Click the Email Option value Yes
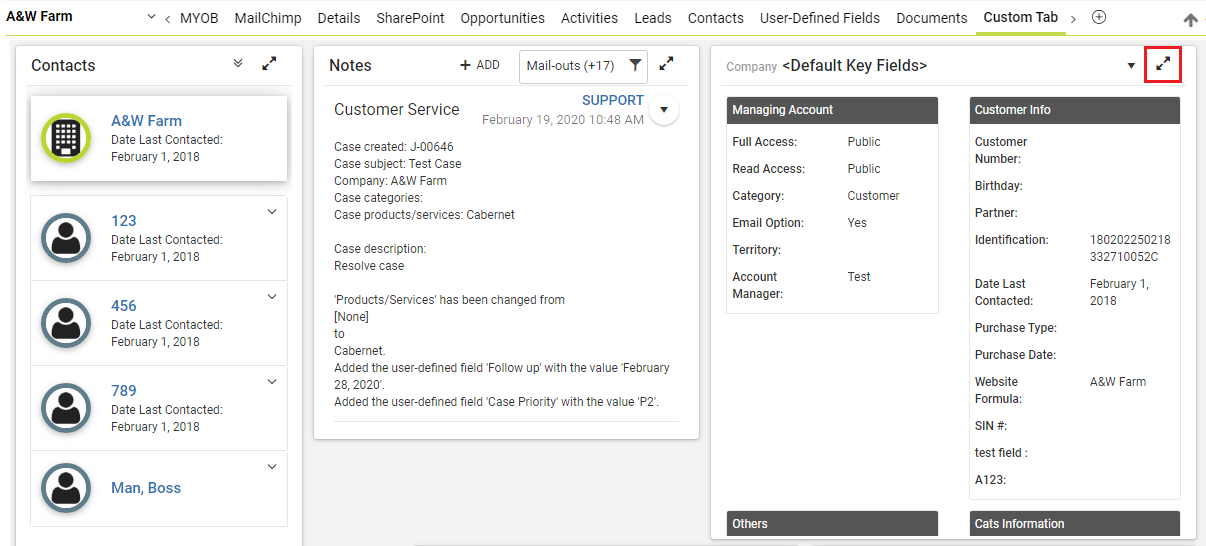This screenshot has width=1206, height=546. 857,223
